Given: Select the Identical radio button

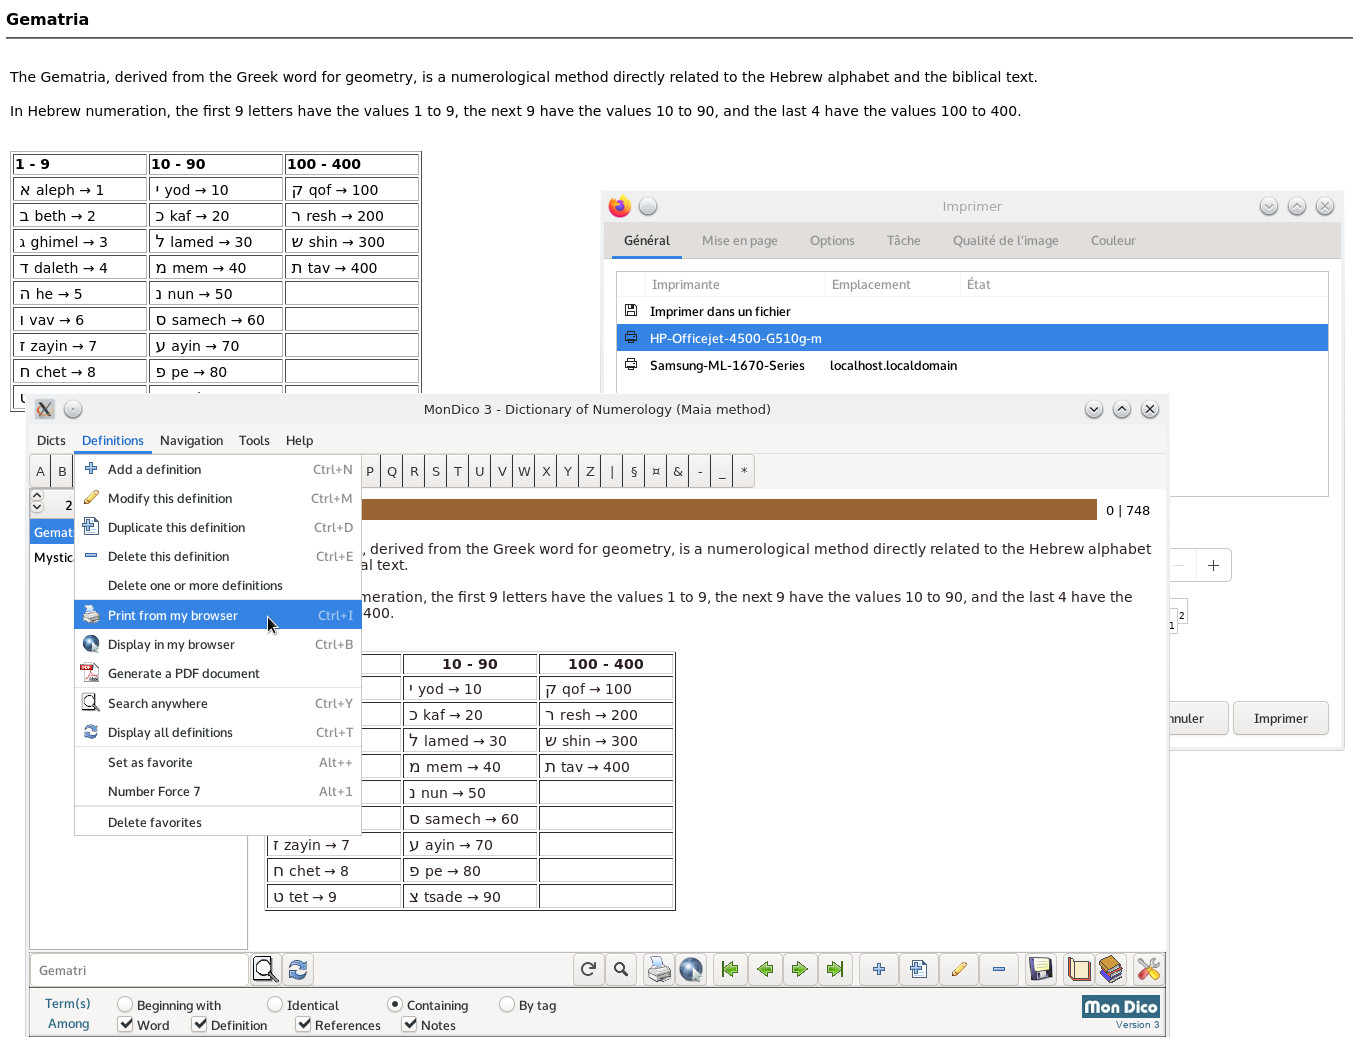Looking at the screenshot, I should coord(275,1004).
